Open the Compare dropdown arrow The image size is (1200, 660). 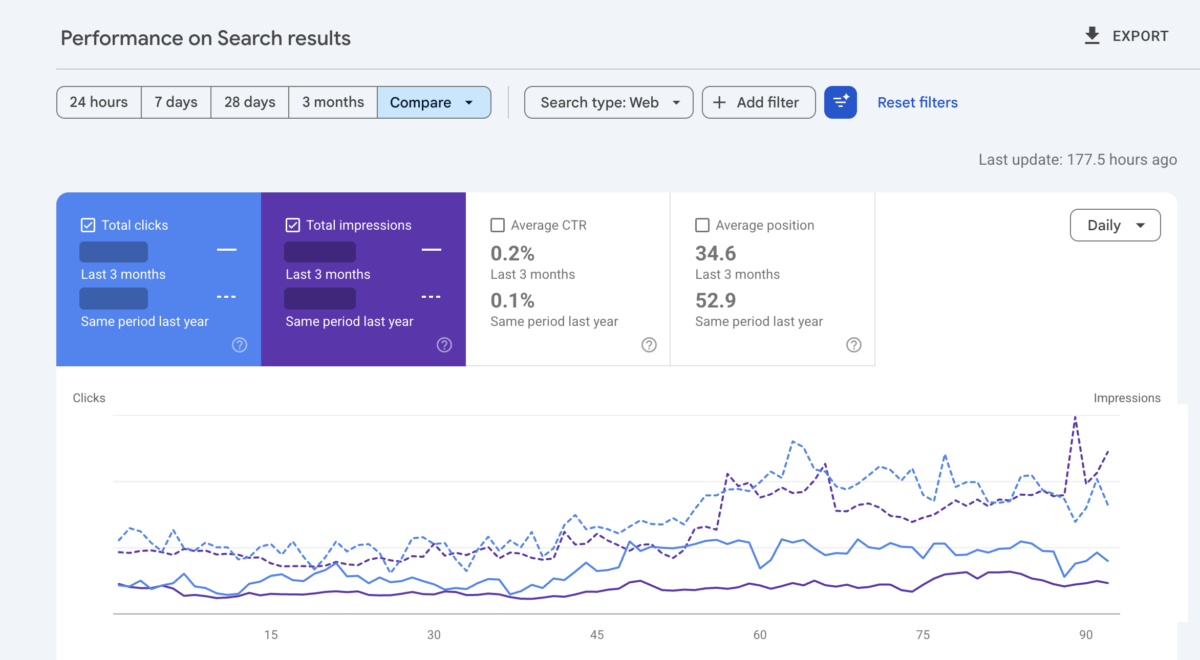(x=469, y=103)
